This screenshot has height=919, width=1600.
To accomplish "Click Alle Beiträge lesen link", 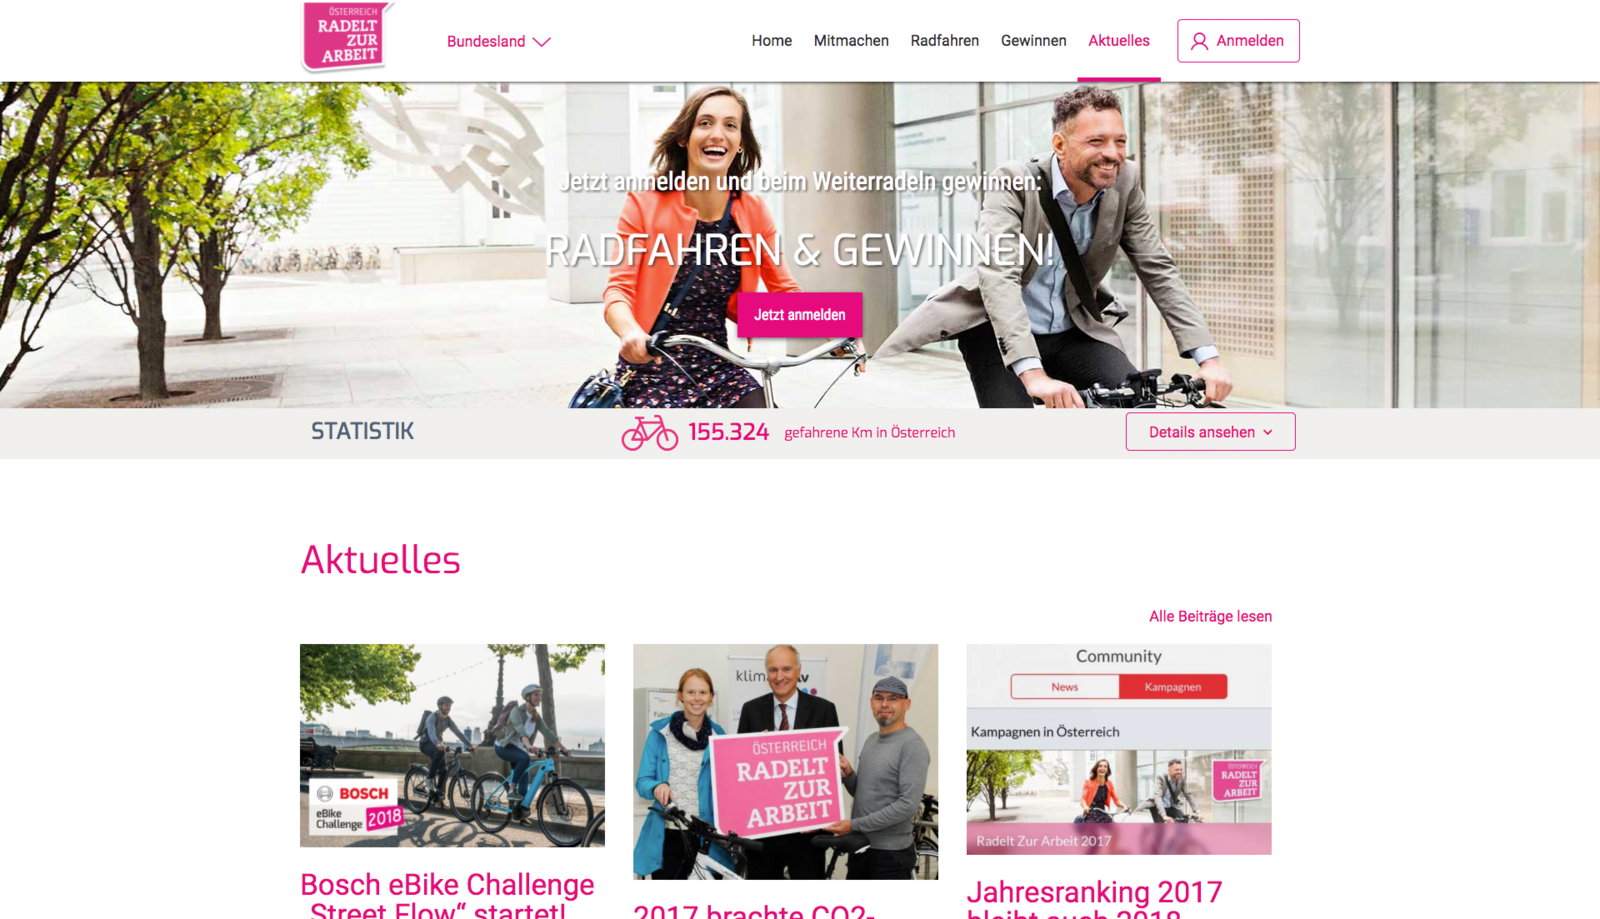I will pos(1210,616).
